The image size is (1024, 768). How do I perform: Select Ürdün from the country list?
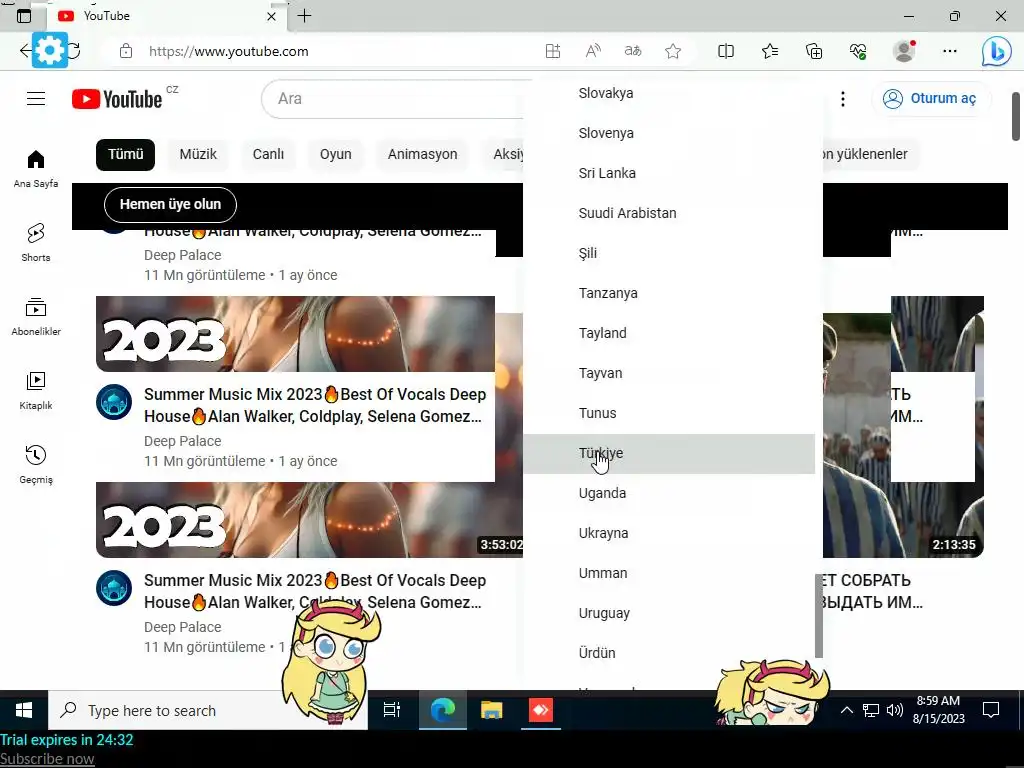[669, 653]
